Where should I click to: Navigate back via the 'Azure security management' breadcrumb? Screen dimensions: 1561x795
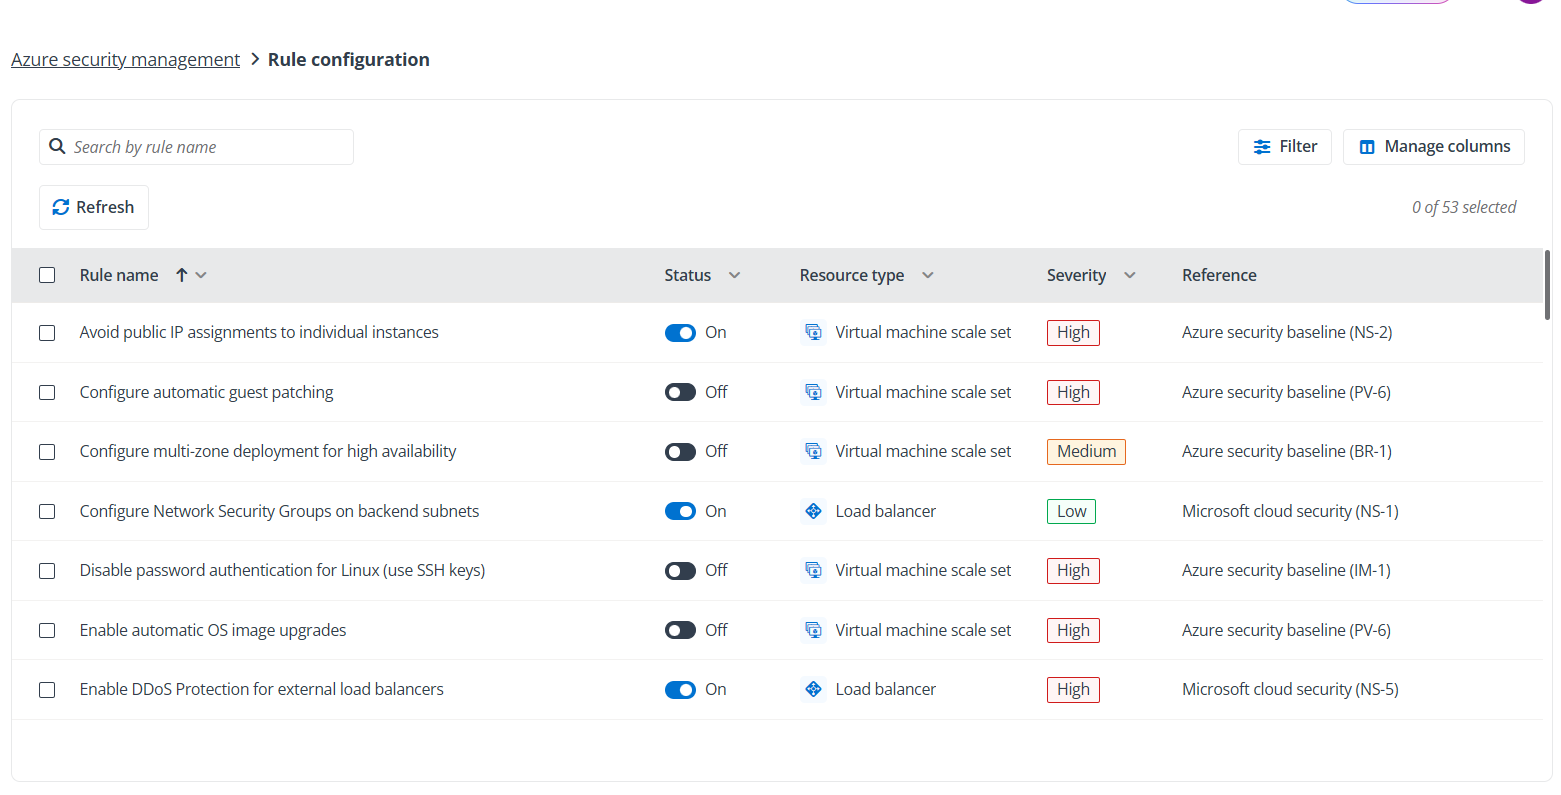[x=125, y=59]
